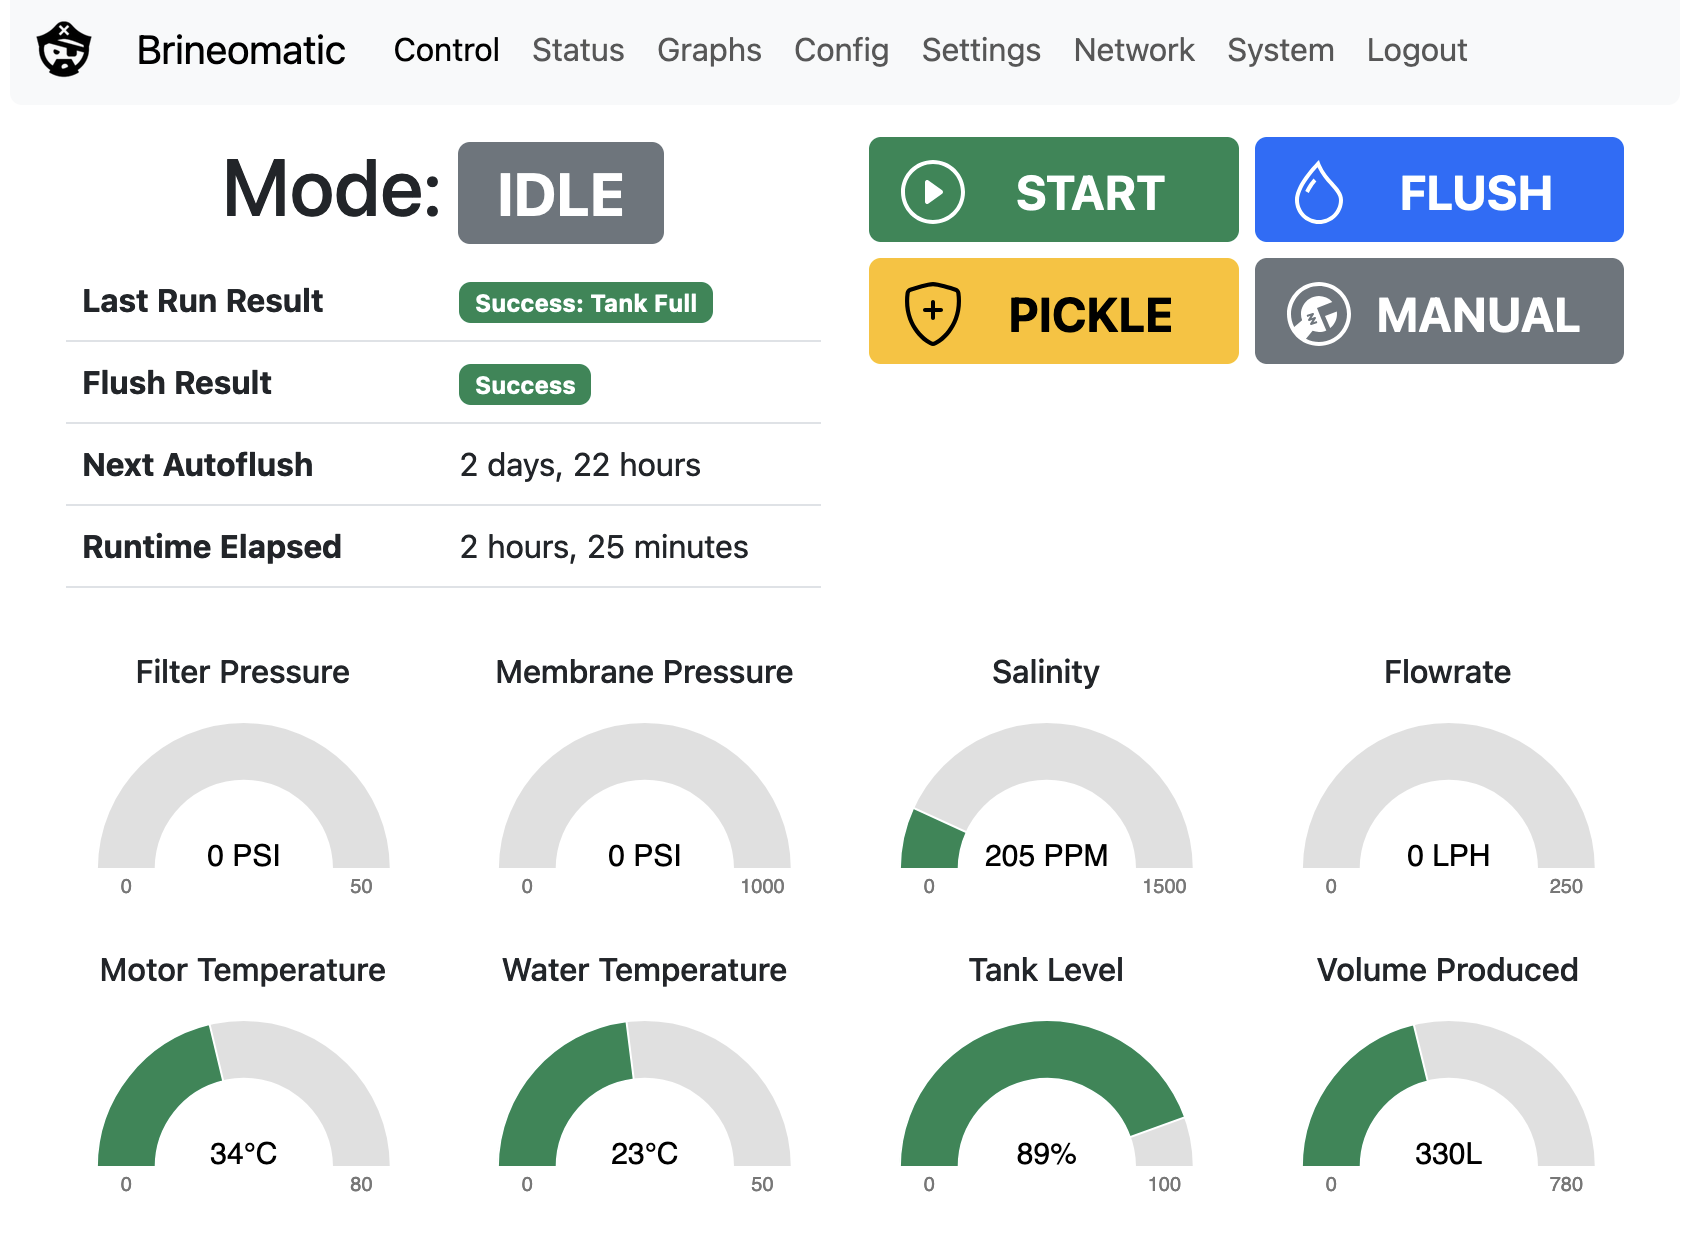The image size is (1696, 1234).
Task: Switch to the Network section
Action: pyautogui.click(x=1133, y=50)
